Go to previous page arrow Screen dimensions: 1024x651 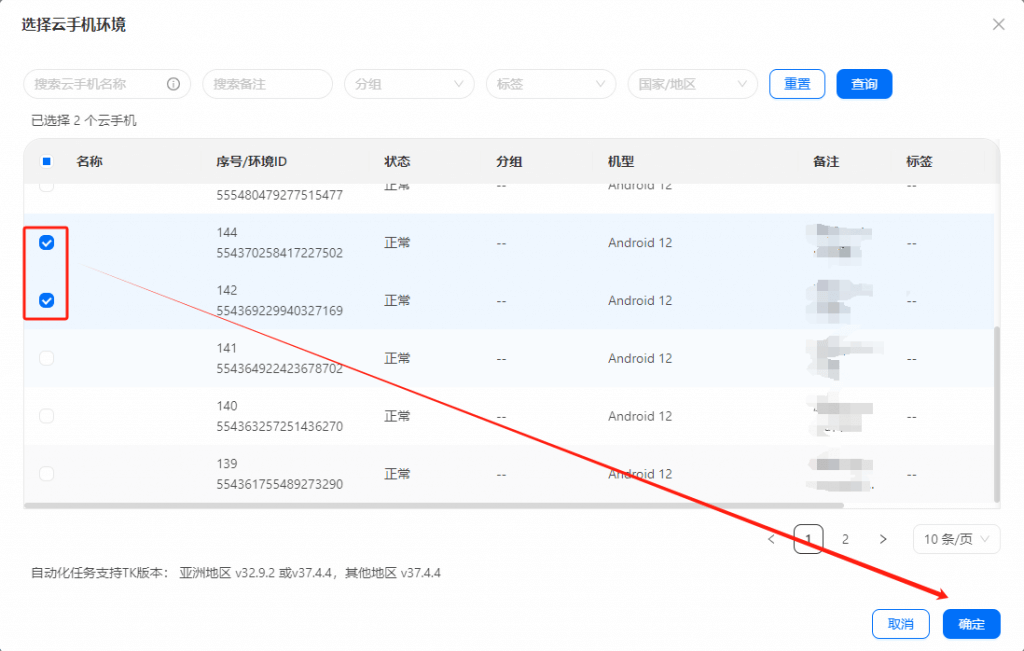pos(771,539)
